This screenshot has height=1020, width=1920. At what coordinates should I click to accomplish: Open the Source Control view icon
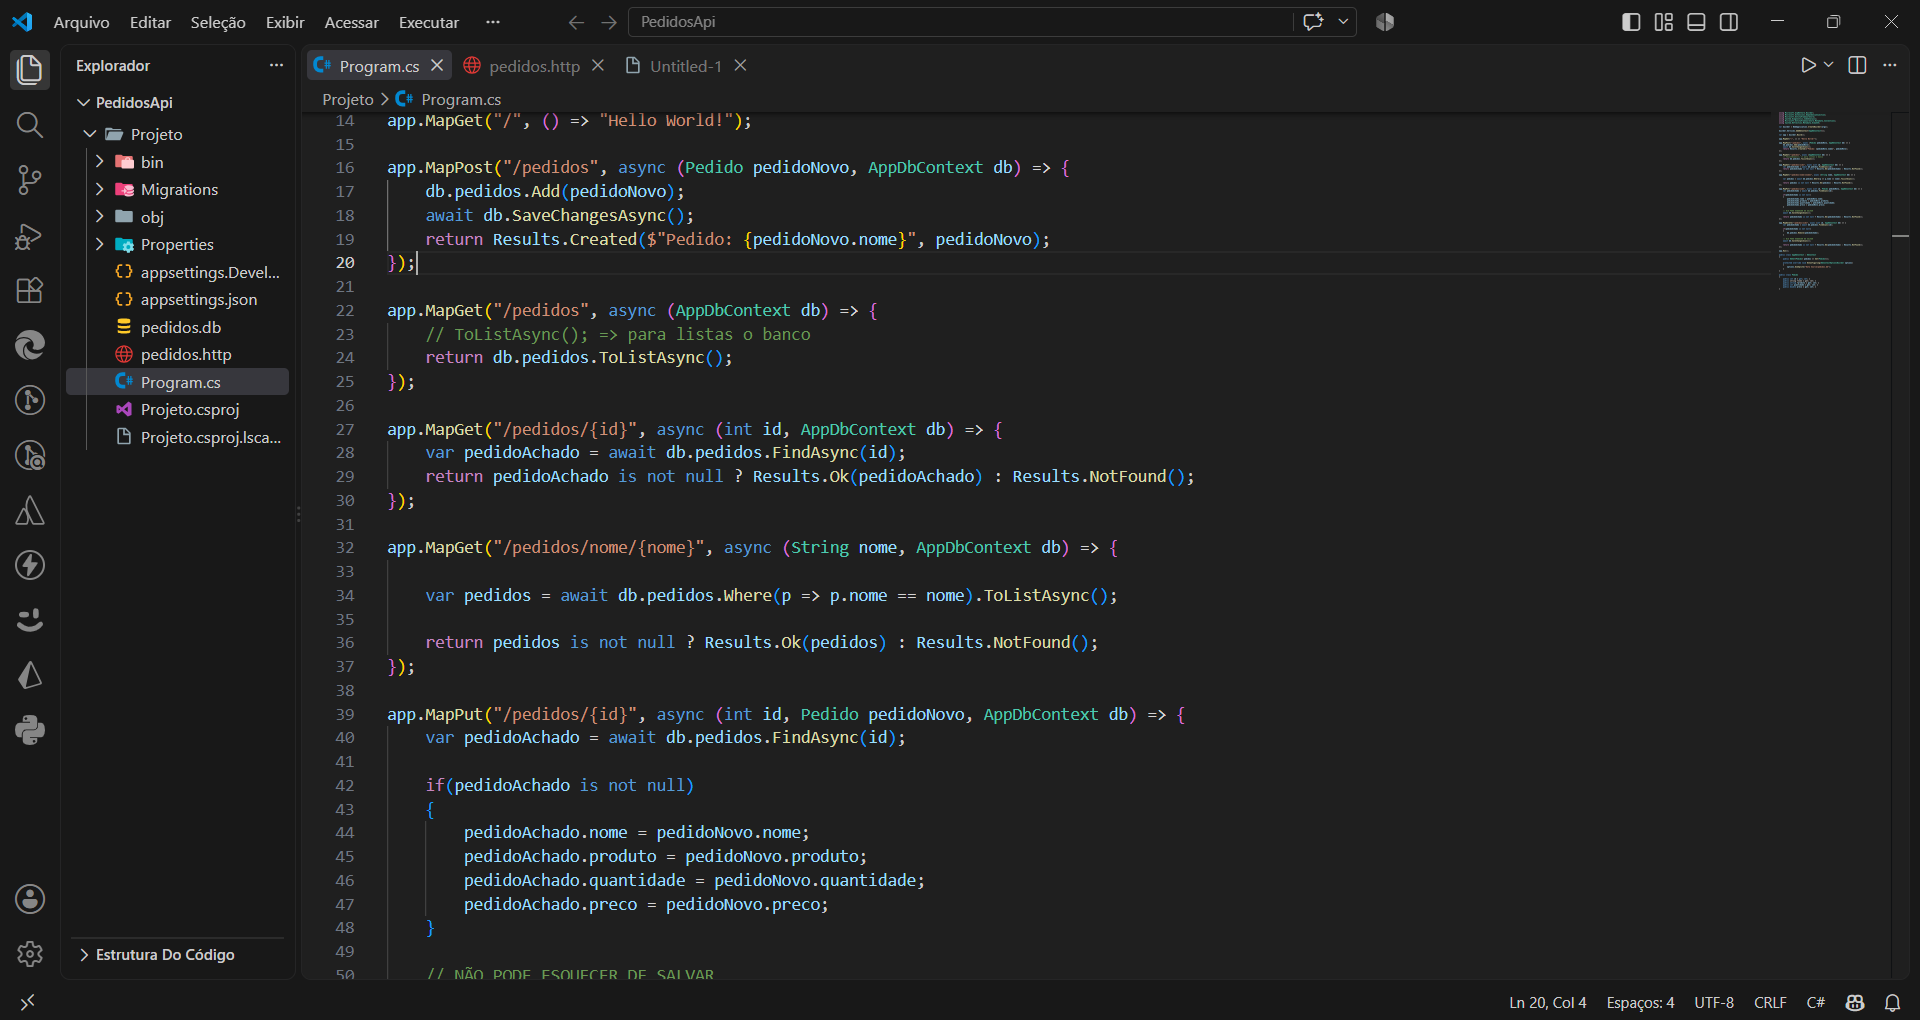tap(30, 180)
